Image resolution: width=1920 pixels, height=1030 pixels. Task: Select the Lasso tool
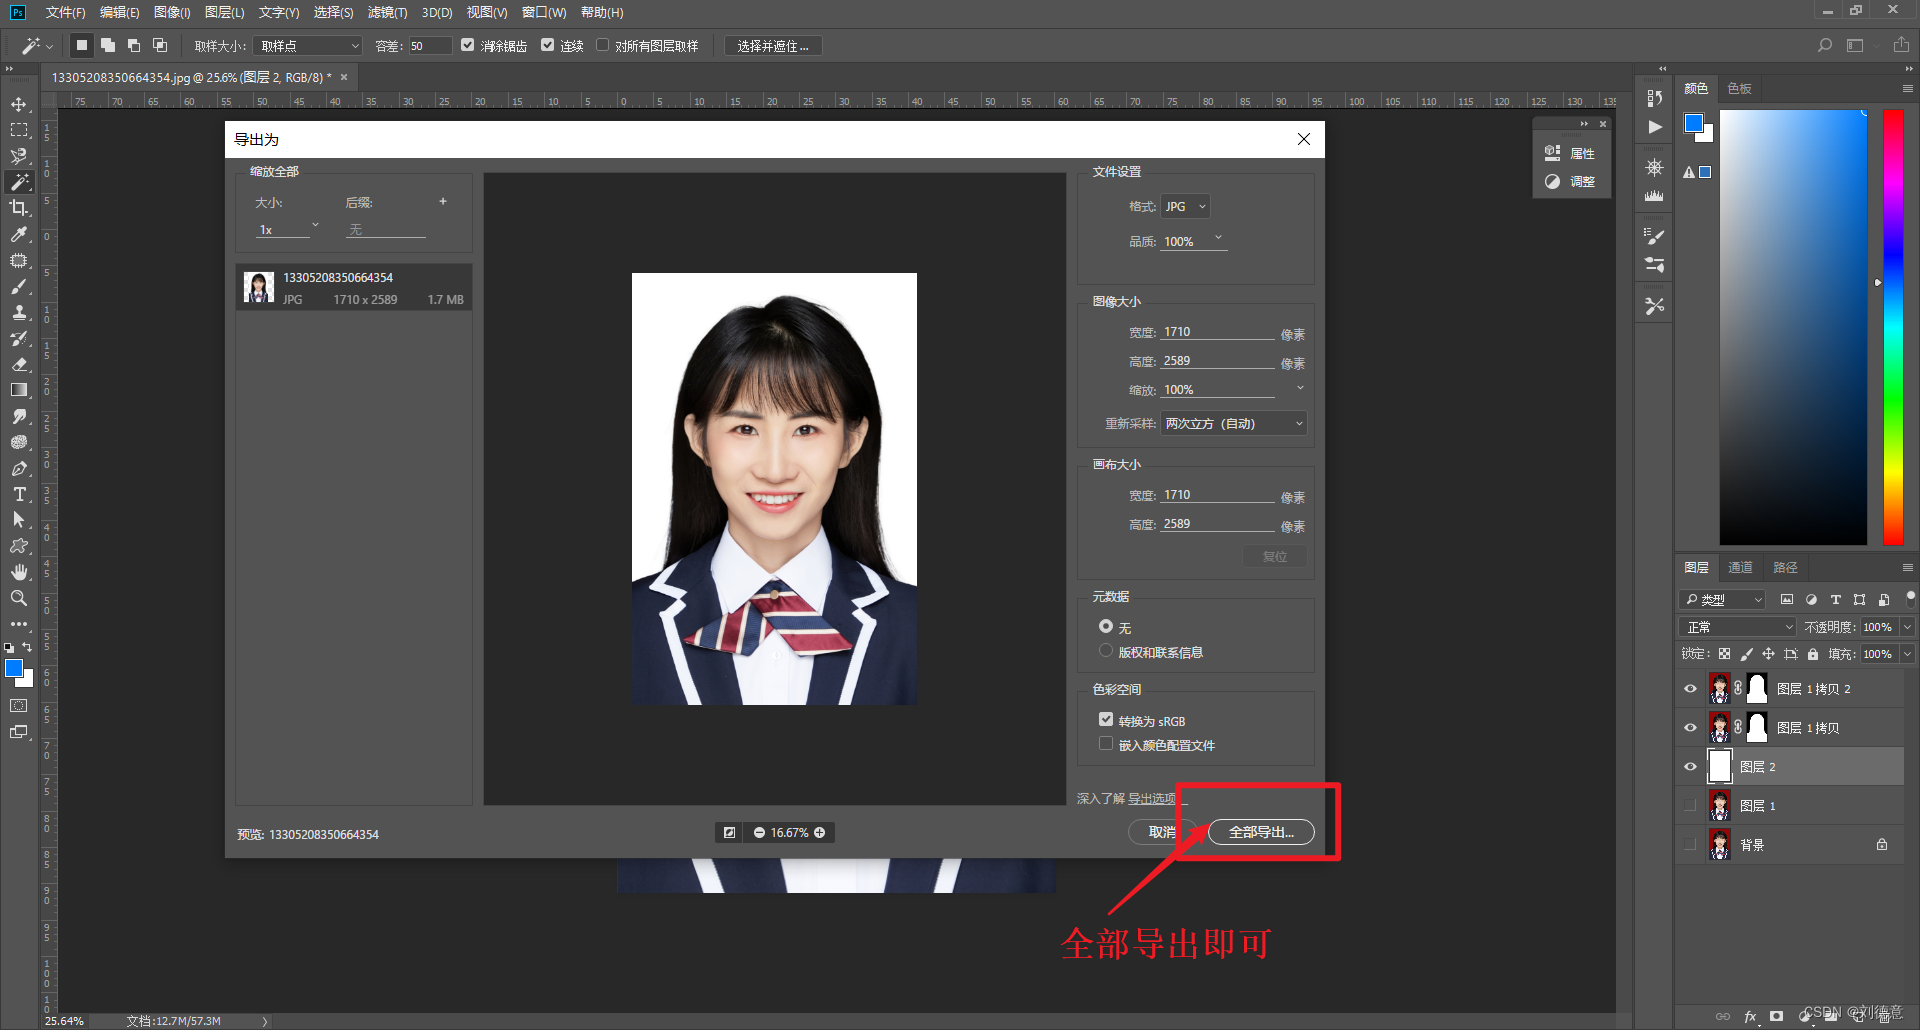tap(19, 156)
